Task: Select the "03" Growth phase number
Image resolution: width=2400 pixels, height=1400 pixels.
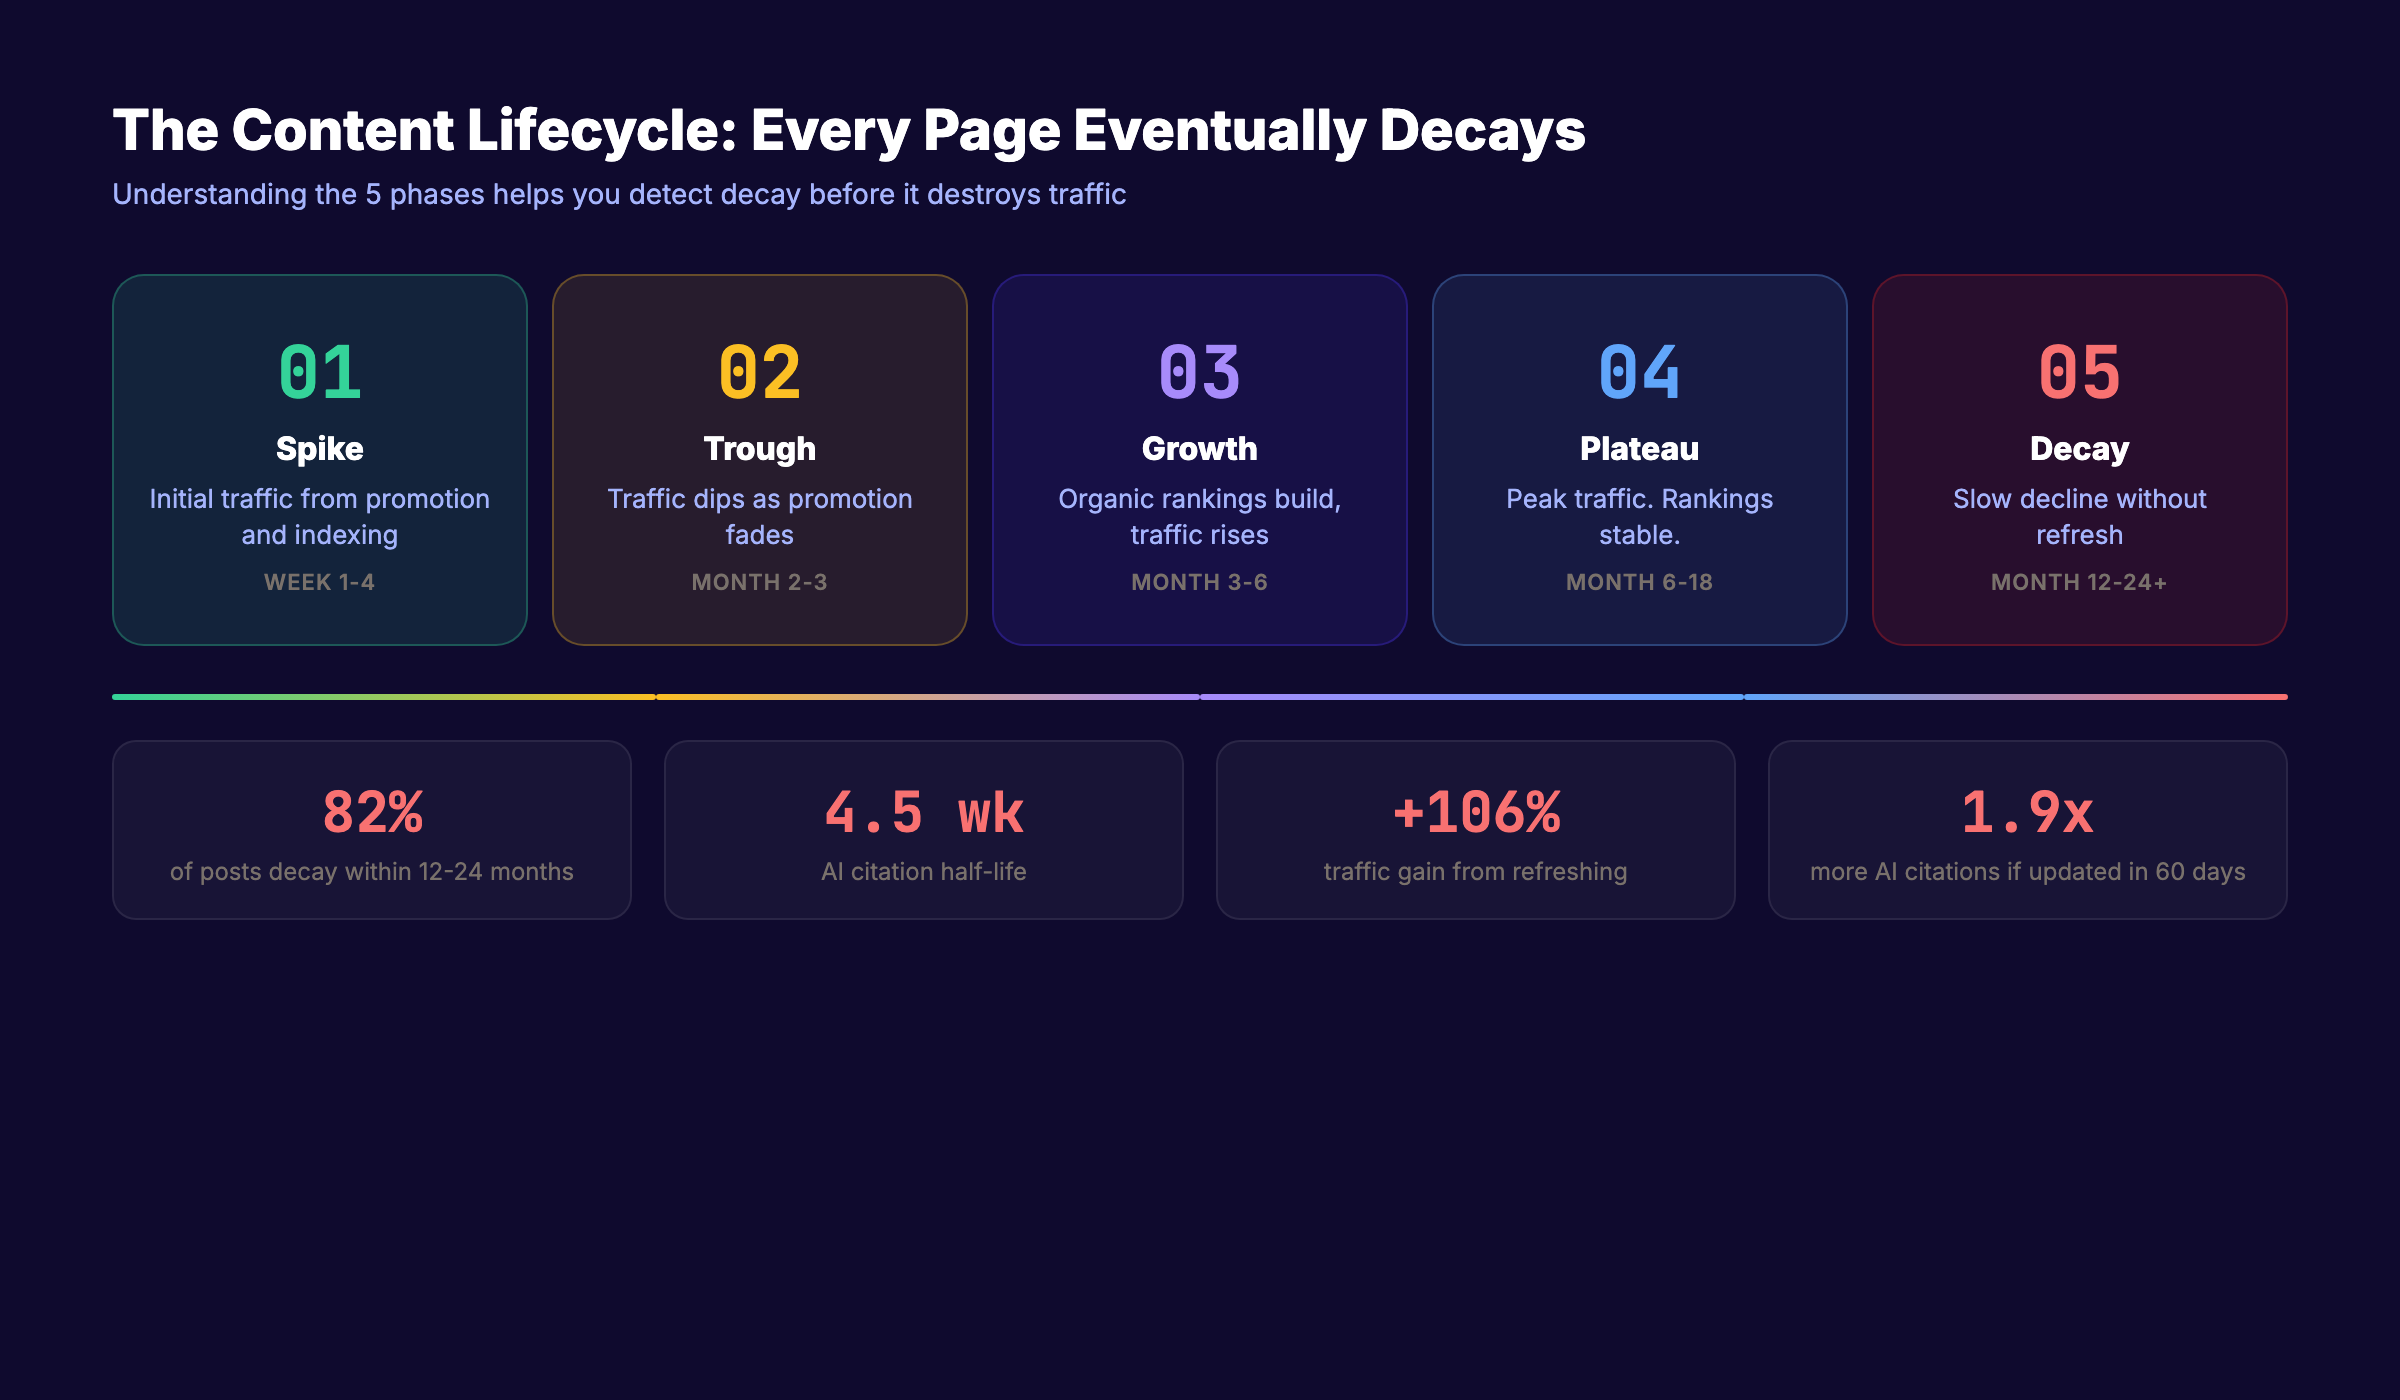Action: [x=1199, y=373]
